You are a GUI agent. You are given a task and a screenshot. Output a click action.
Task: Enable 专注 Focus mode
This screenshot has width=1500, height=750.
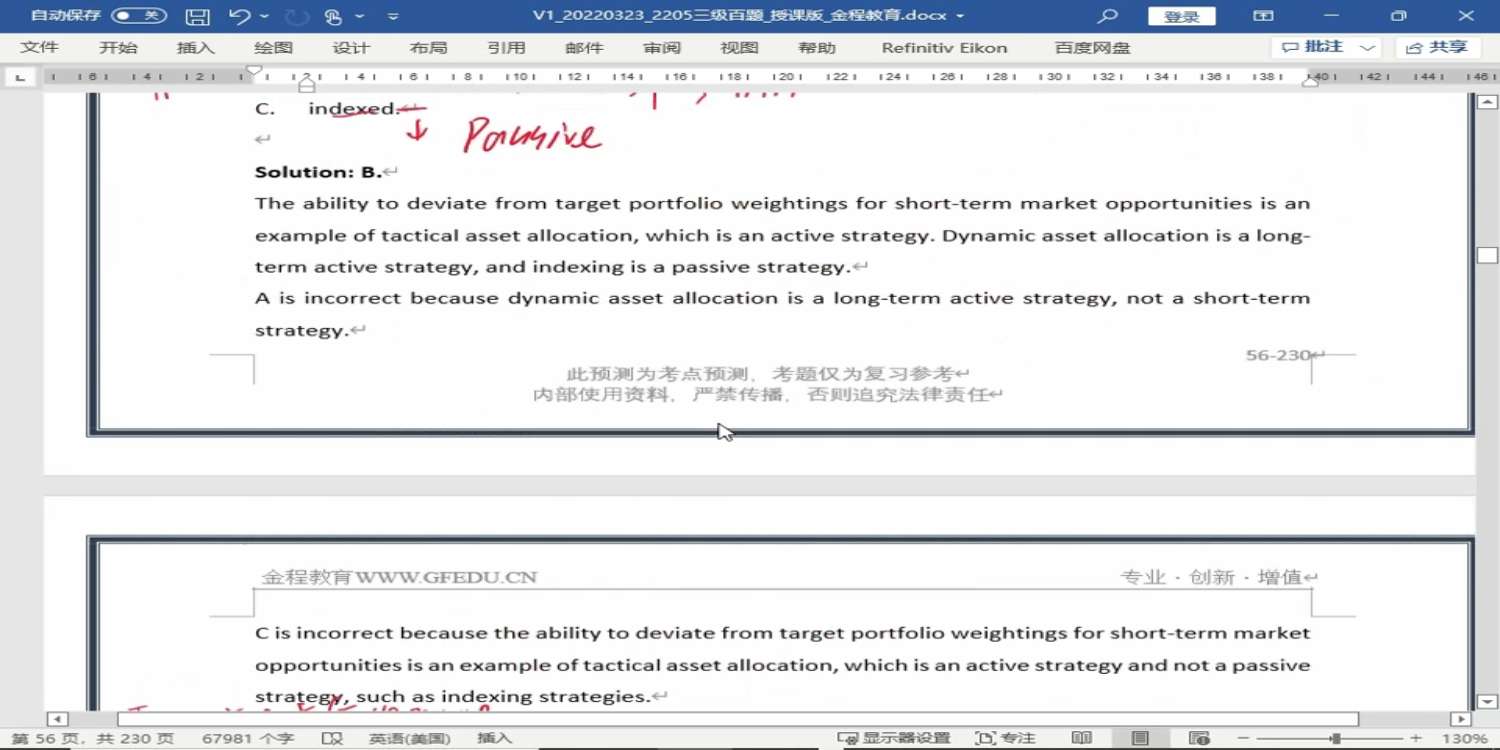click(1005, 738)
